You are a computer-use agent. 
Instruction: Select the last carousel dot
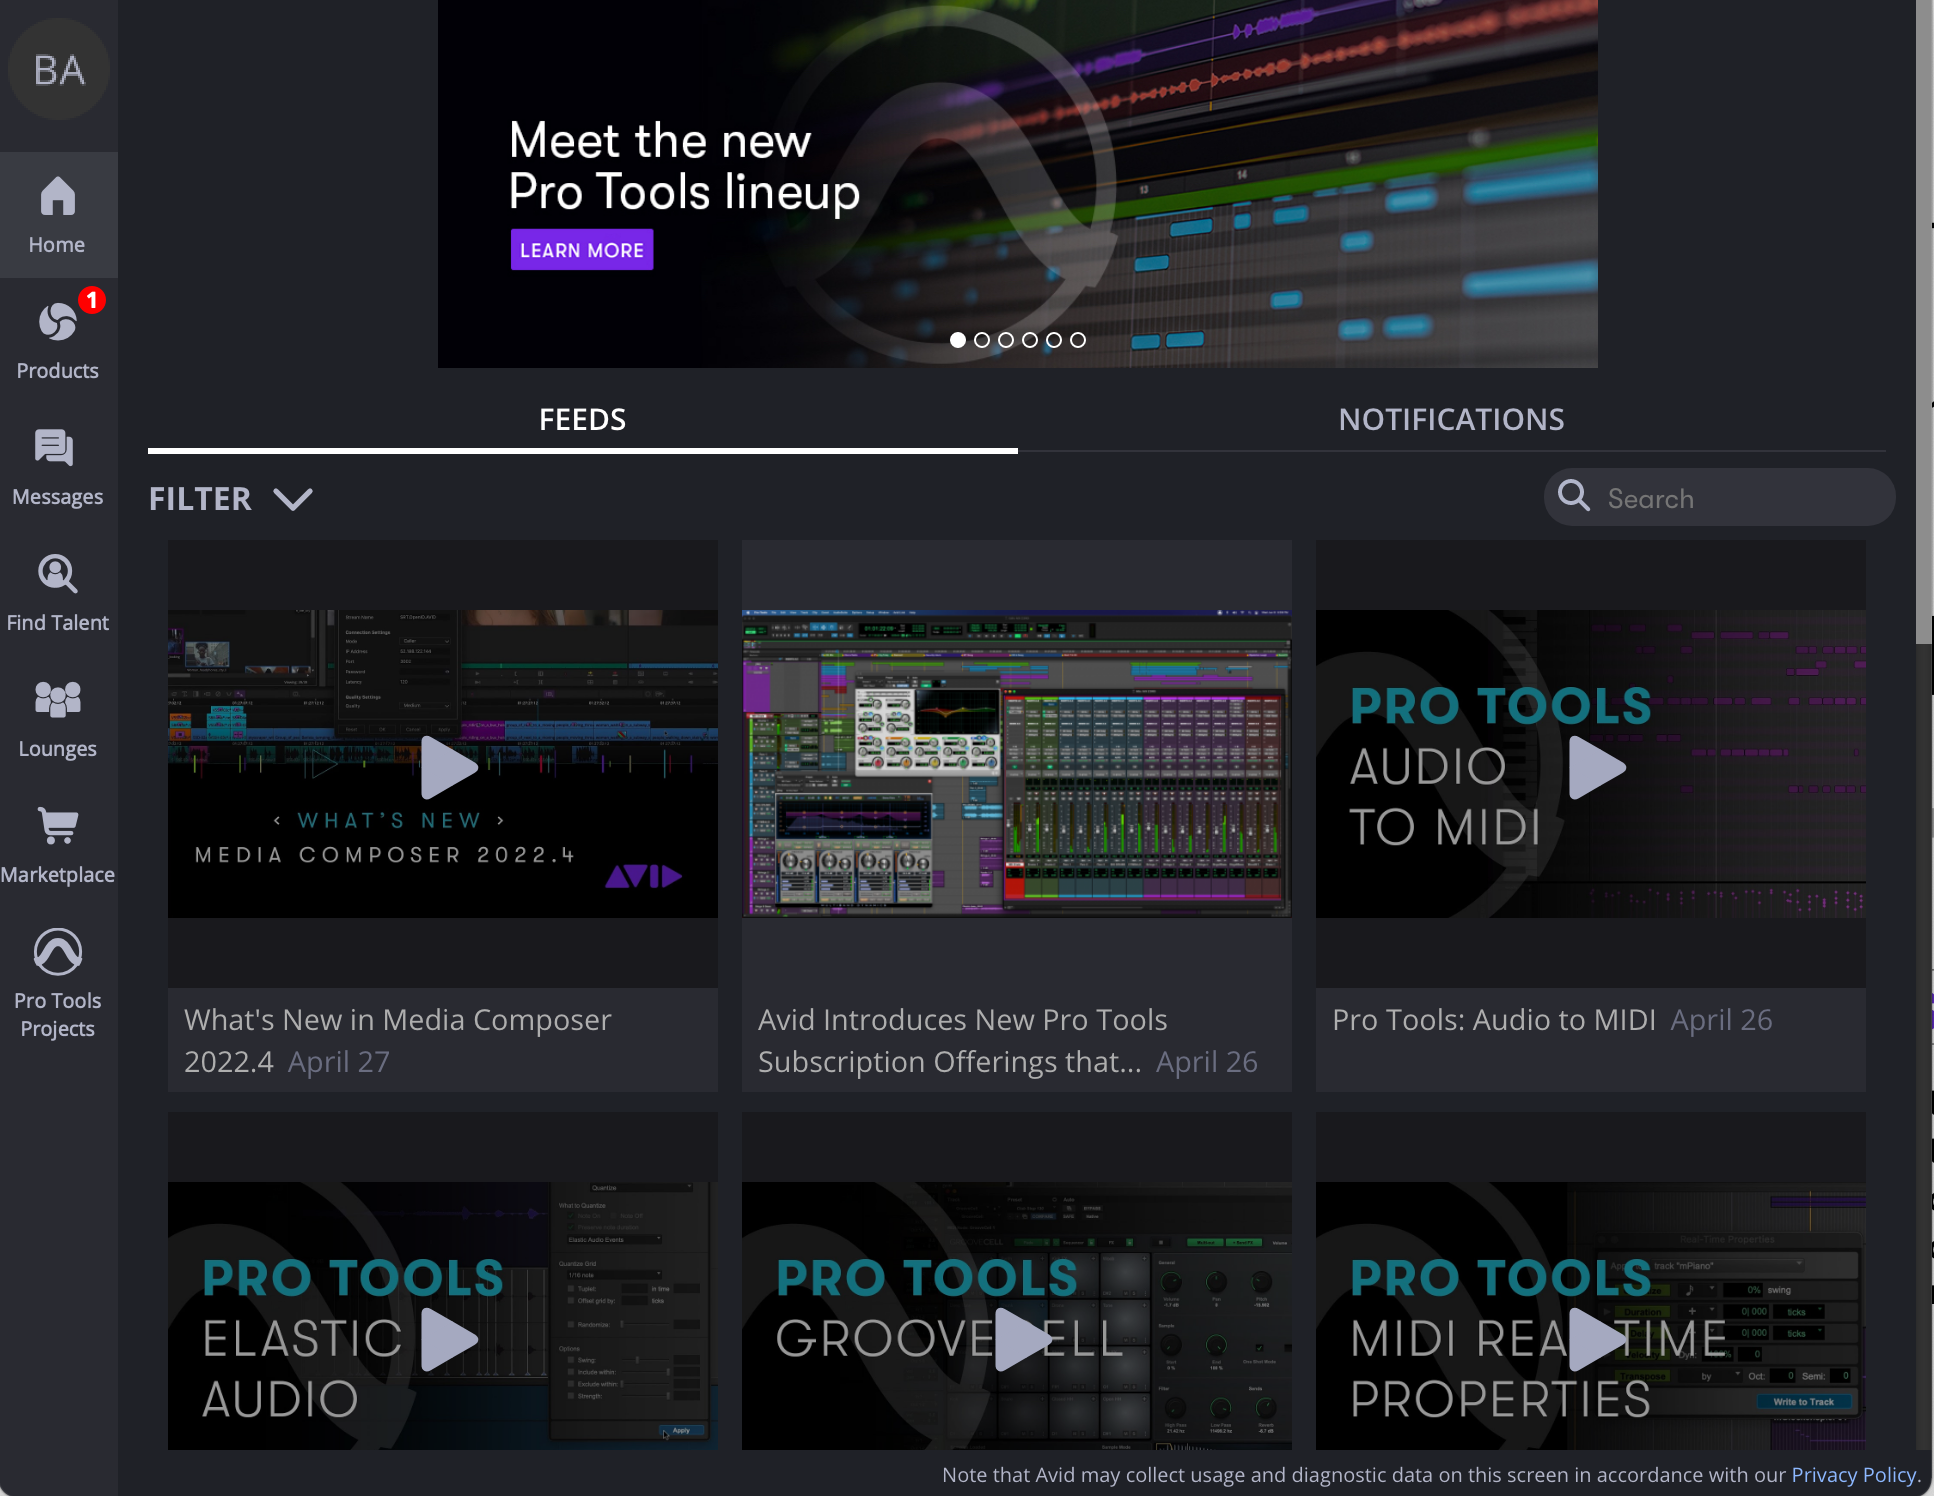click(x=1078, y=340)
